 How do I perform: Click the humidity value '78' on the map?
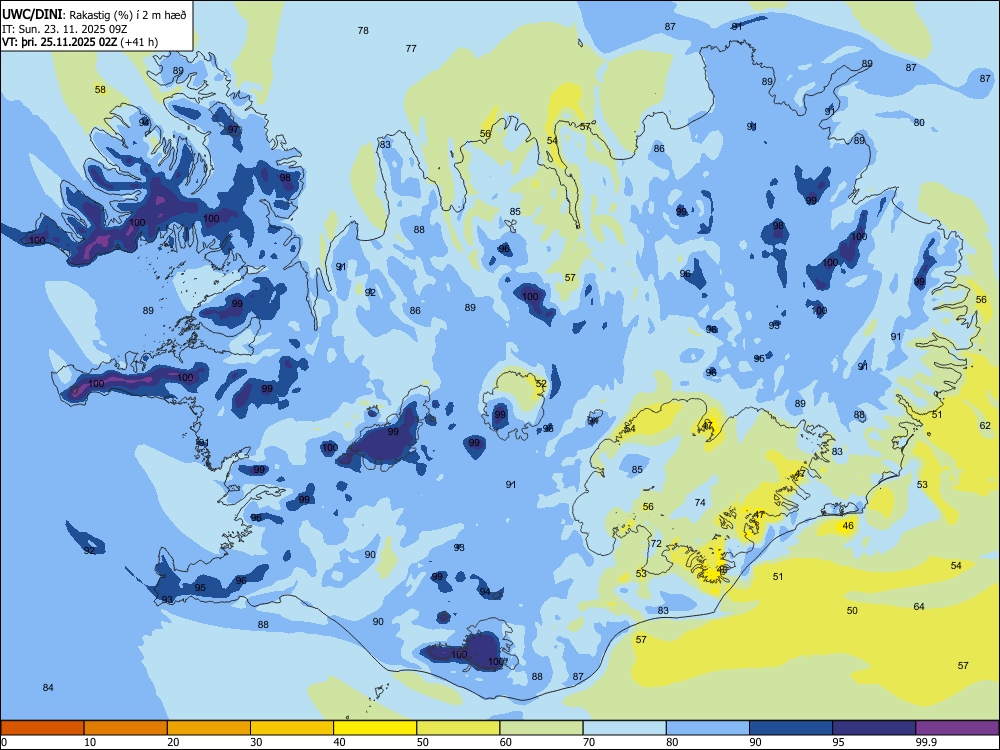pos(363,30)
